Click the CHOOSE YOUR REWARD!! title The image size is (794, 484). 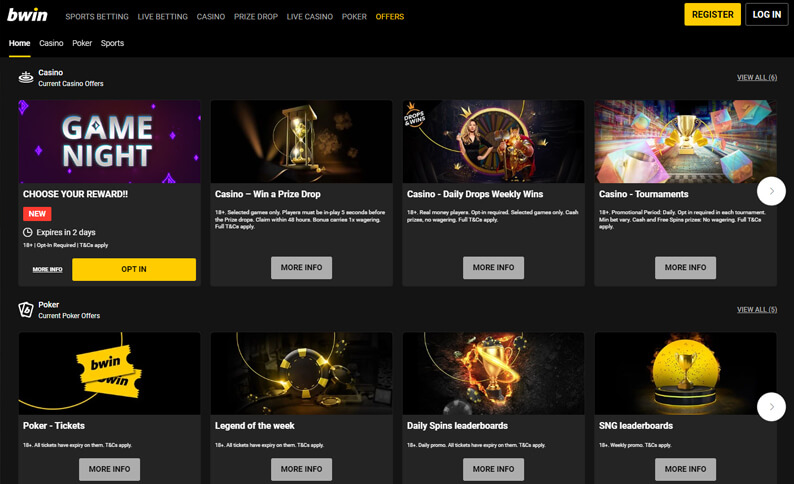75,194
